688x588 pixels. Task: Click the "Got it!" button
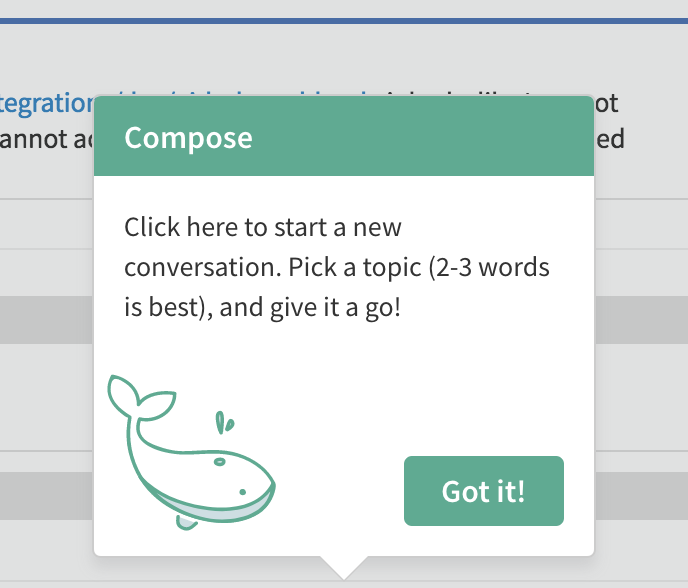484,491
